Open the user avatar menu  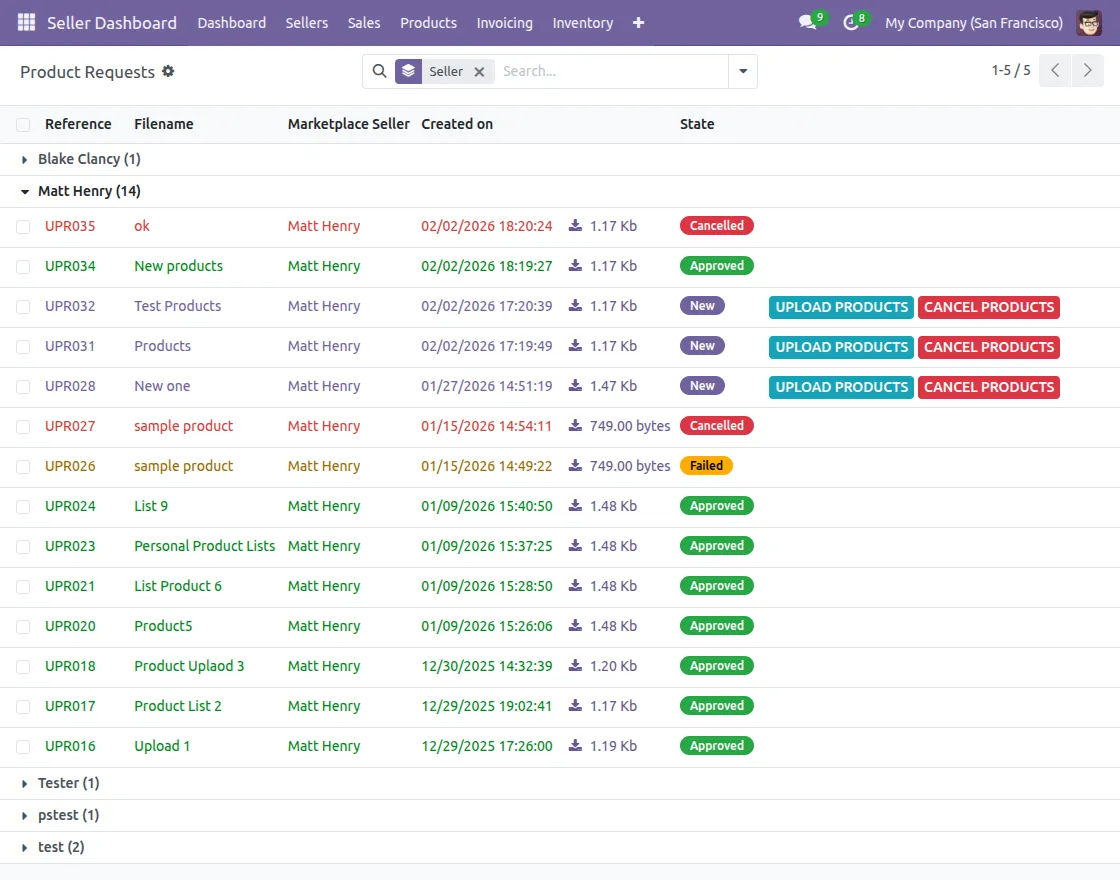[x=1089, y=22]
